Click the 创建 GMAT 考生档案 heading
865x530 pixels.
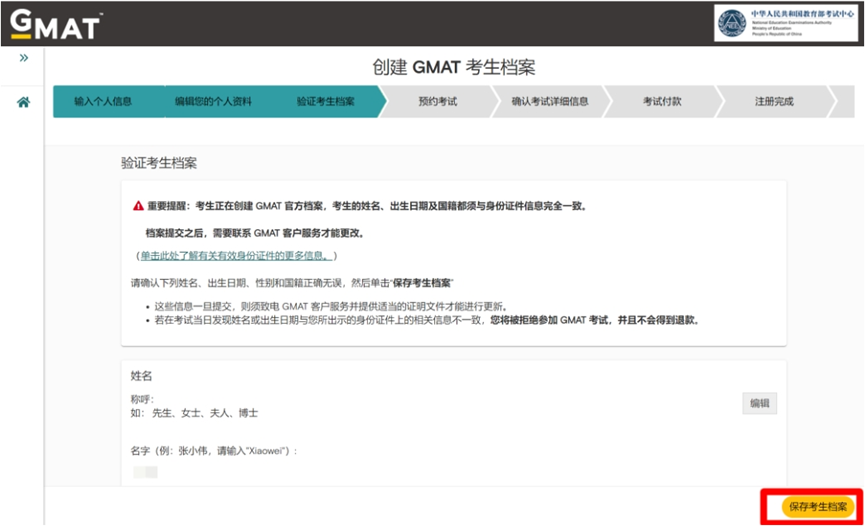(453, 67)
